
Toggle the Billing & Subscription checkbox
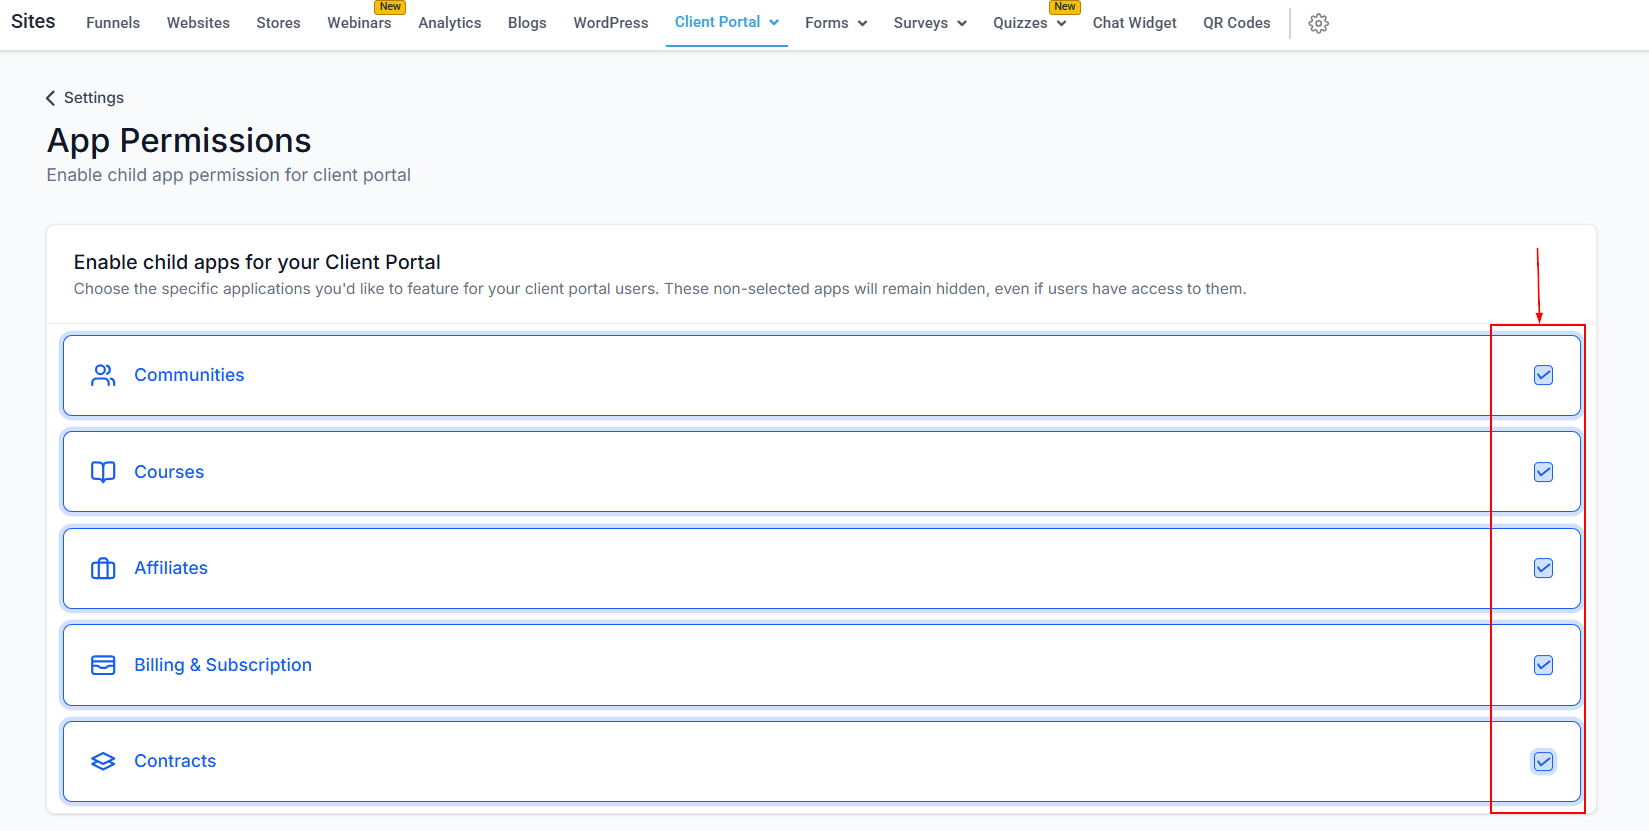(1543, 665)
